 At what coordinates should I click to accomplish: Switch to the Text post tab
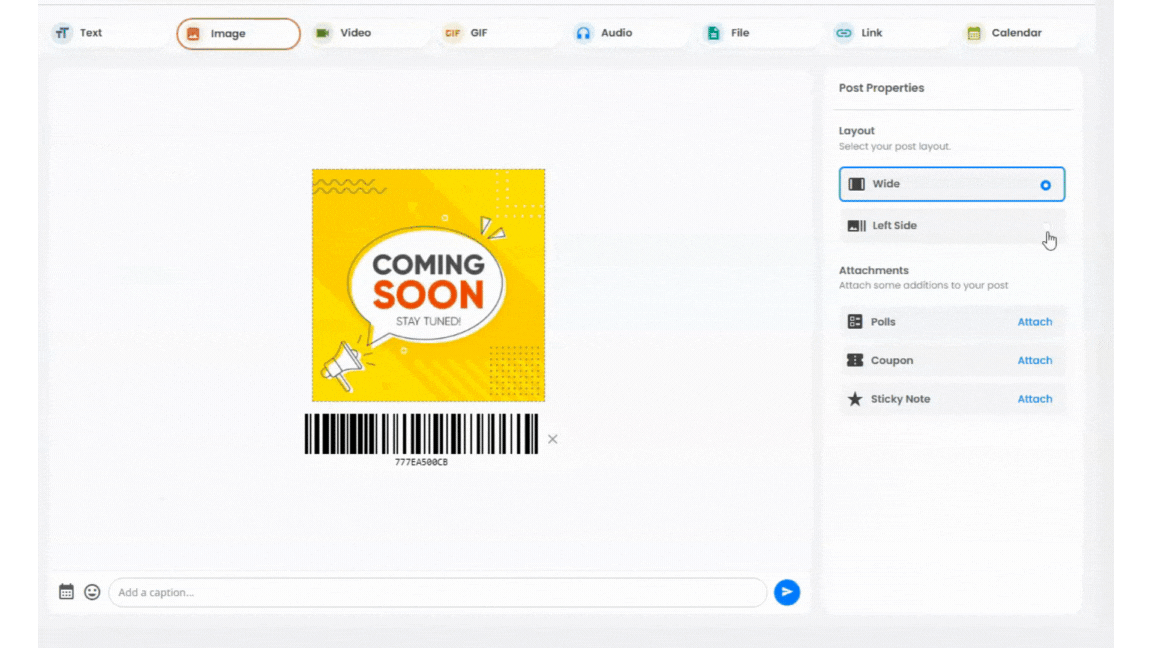79,33
